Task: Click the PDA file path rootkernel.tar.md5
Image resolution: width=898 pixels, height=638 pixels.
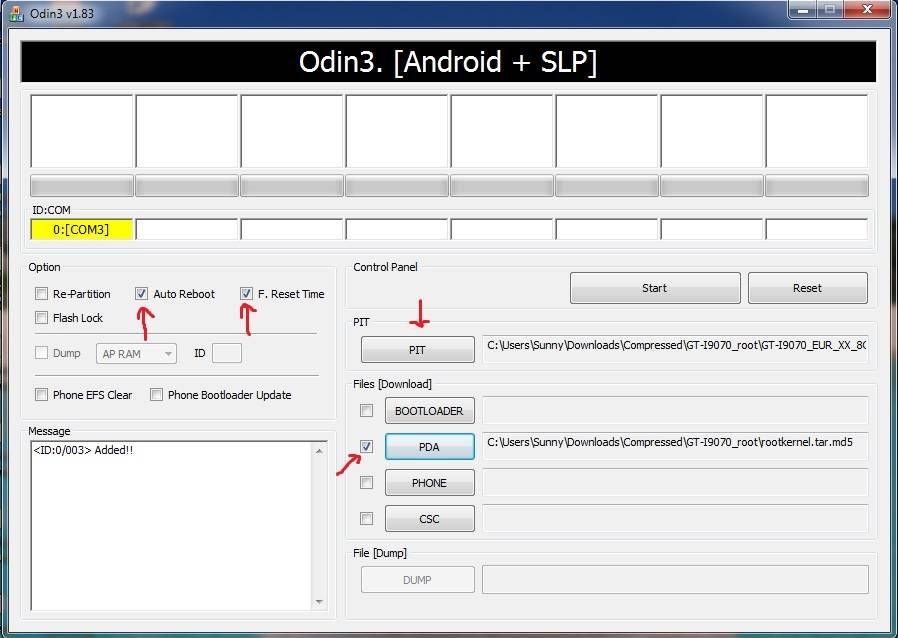Action: (x=675, y=446)
